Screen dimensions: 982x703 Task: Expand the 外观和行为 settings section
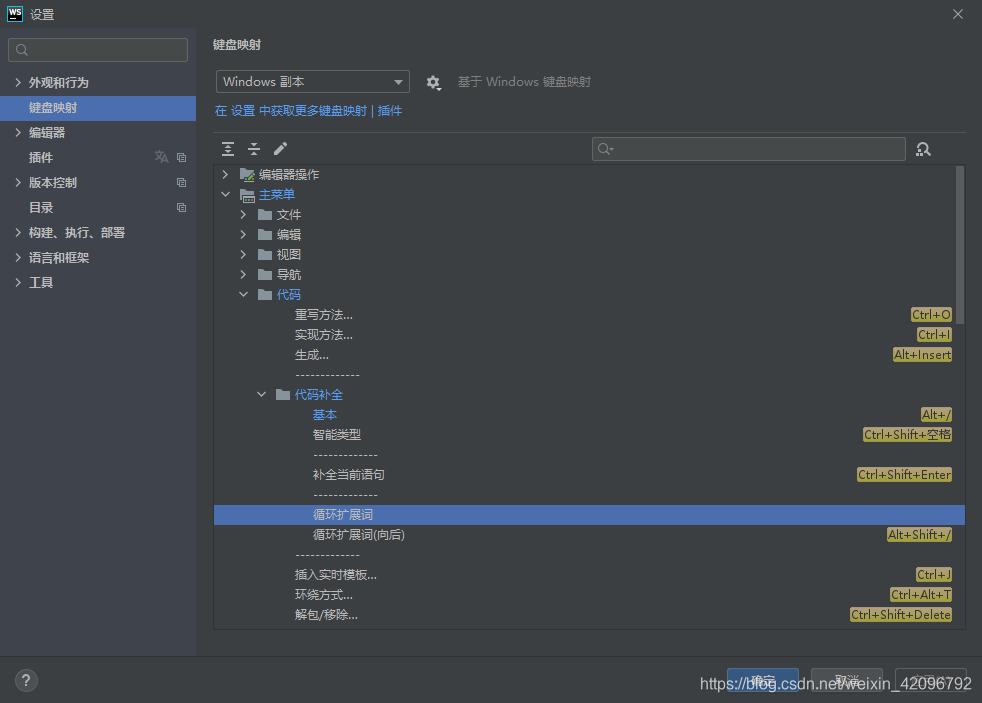click(18, 83)
